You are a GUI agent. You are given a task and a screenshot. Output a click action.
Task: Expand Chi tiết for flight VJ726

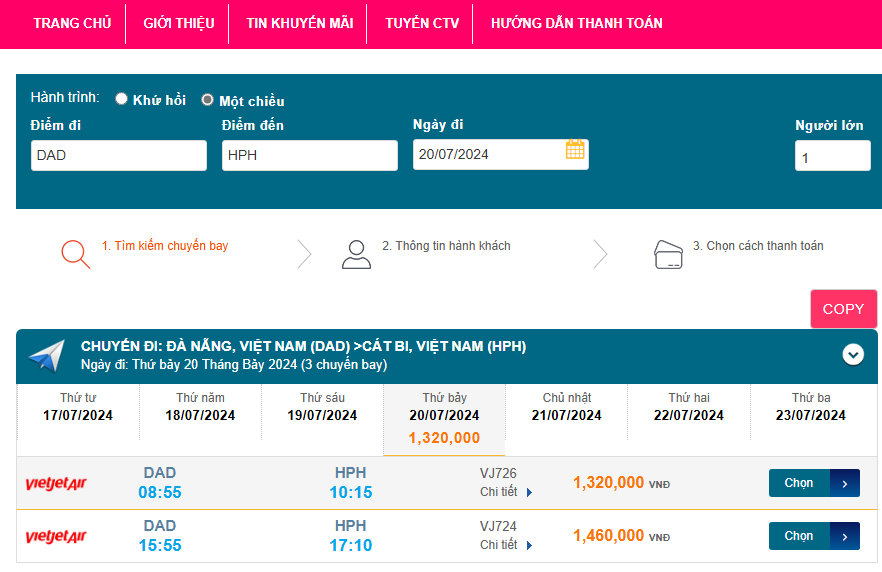(506, 492)
